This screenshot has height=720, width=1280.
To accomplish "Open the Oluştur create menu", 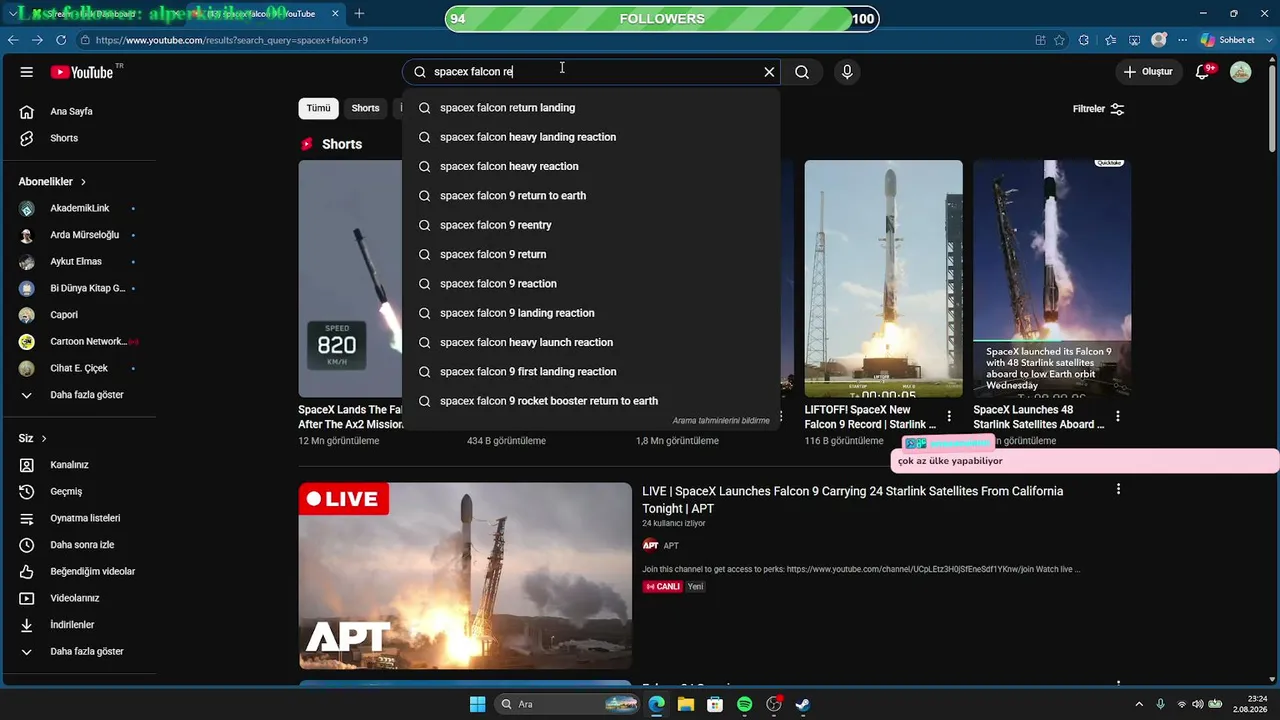I will (1147, 72).
